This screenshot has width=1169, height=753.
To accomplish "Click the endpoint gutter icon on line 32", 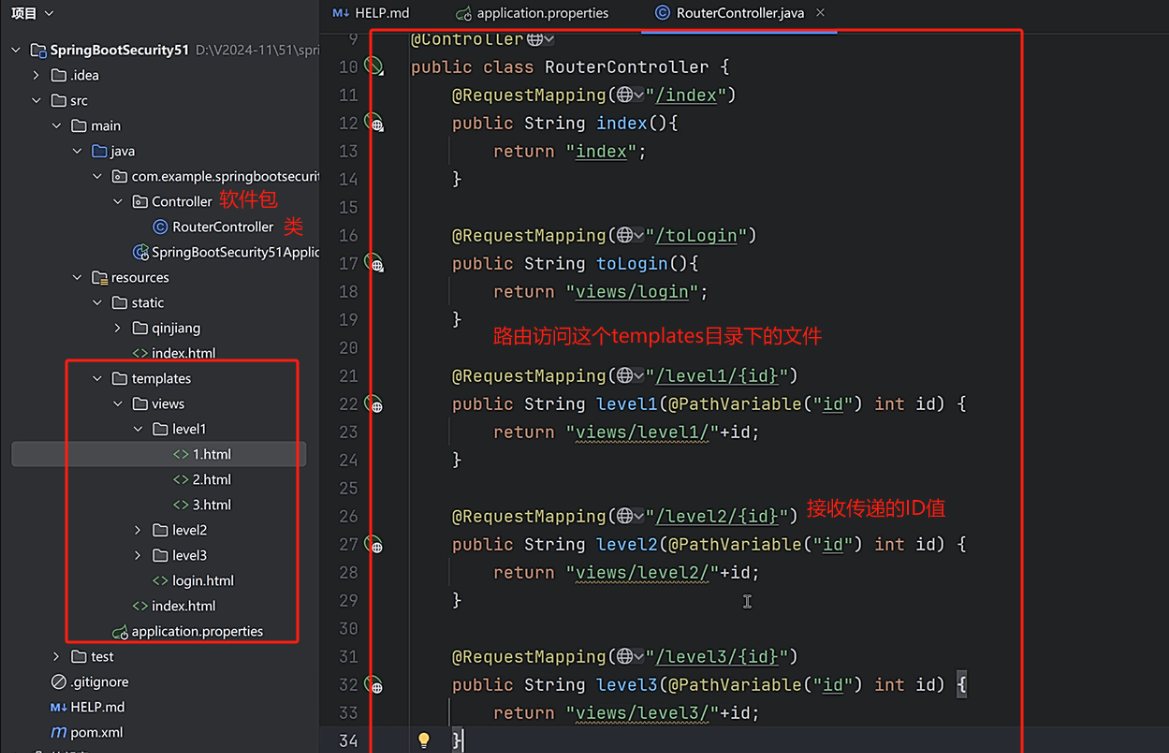I will (x=374, y=684).
